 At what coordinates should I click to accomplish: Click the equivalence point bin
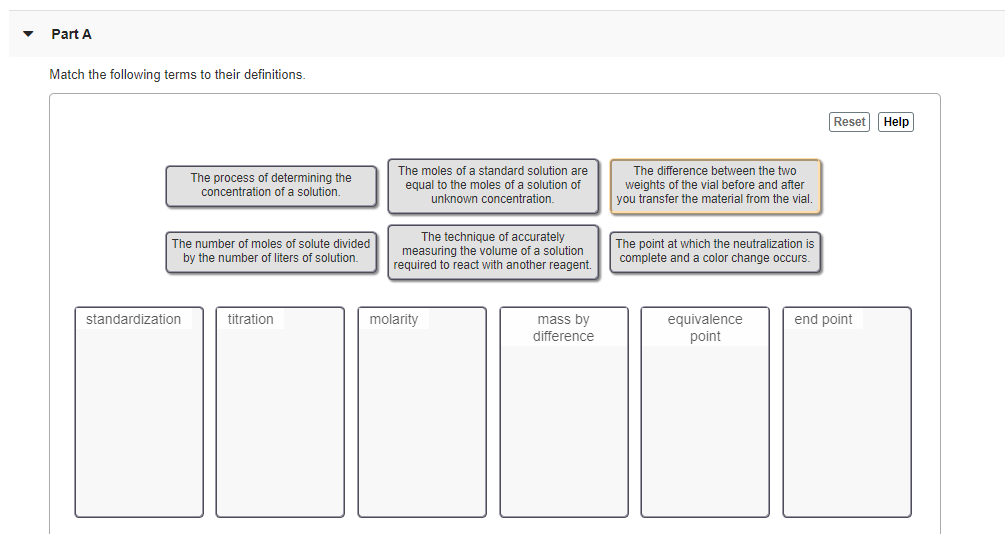(705, 412)
